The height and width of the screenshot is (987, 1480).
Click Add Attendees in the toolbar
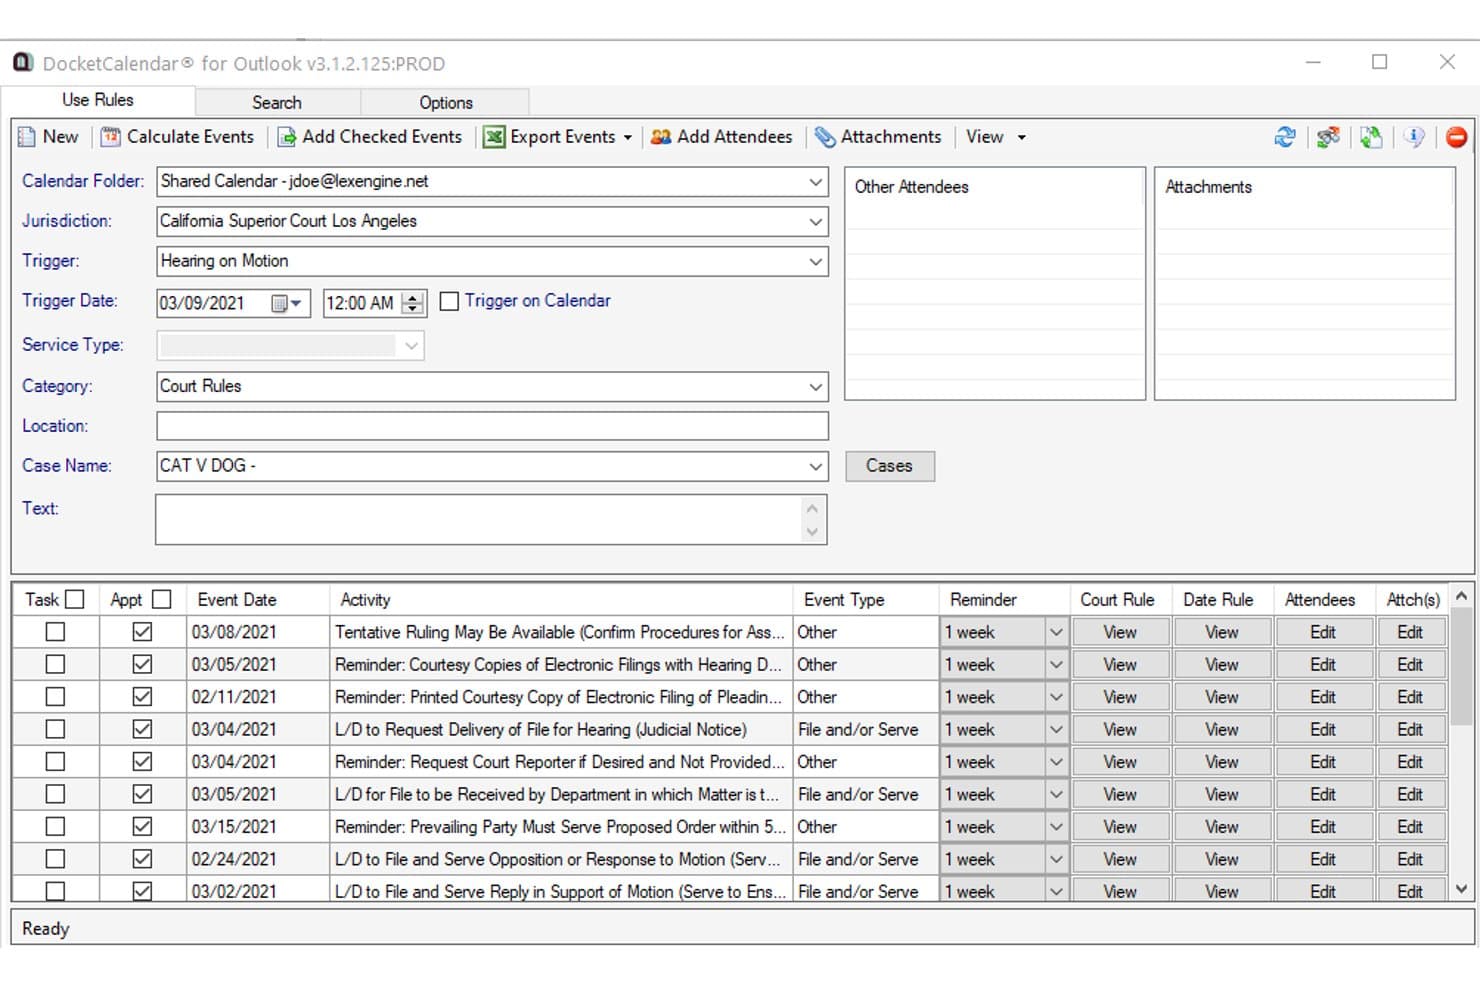721,137
